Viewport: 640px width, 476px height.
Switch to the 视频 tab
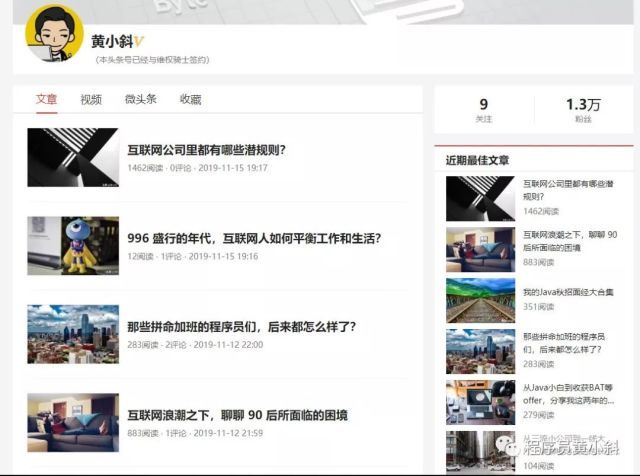tap(91, 99)
